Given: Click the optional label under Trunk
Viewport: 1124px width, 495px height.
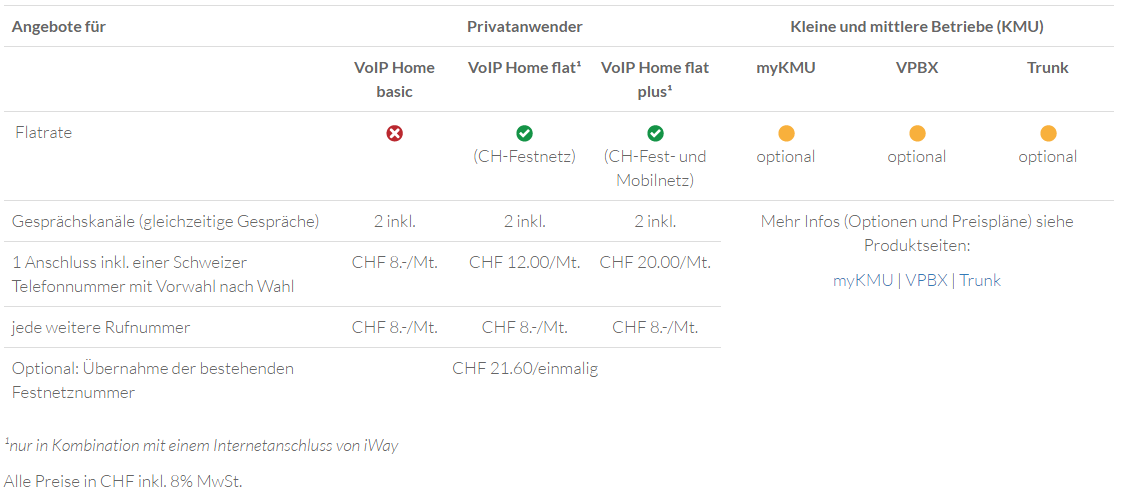Looking at the screenshot, I should pos(1048,157).
